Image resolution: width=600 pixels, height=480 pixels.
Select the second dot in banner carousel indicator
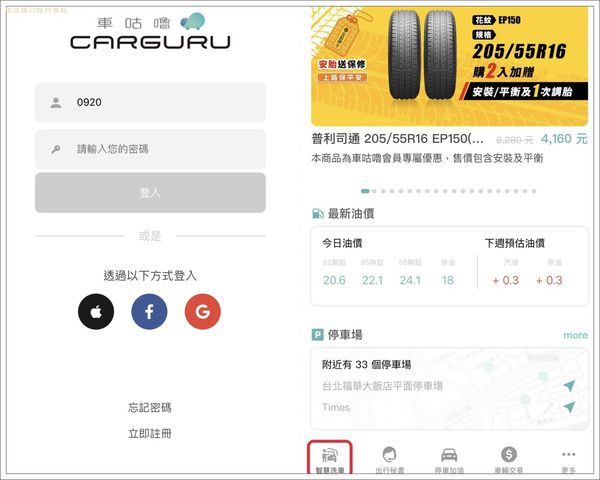pos(374,191)
